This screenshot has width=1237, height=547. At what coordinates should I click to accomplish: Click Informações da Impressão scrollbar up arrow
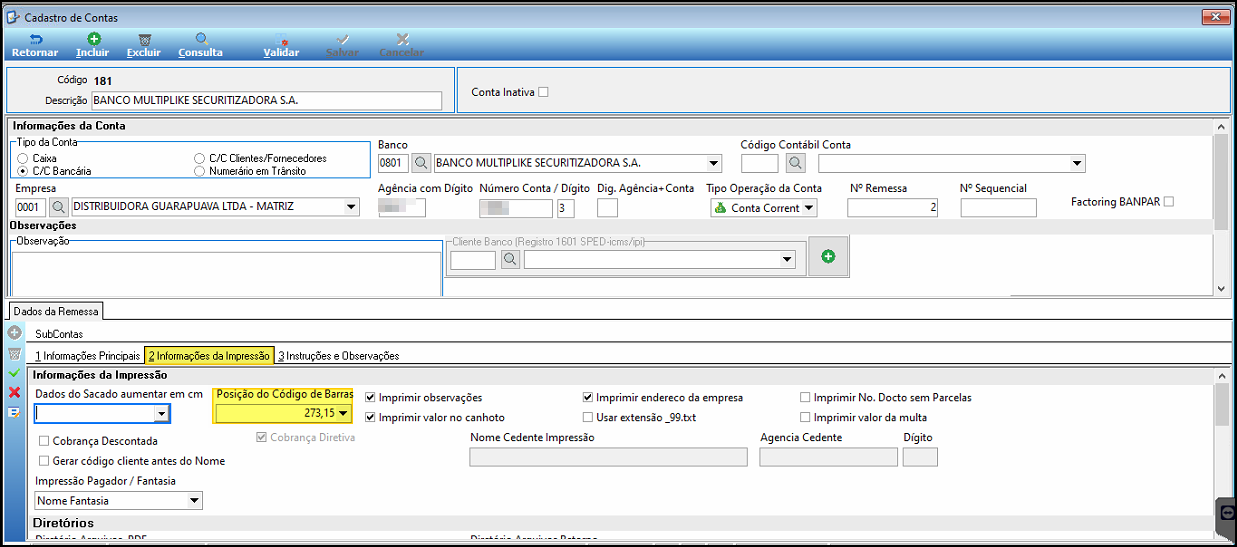pyautogui.click(x=1221, y=376)
